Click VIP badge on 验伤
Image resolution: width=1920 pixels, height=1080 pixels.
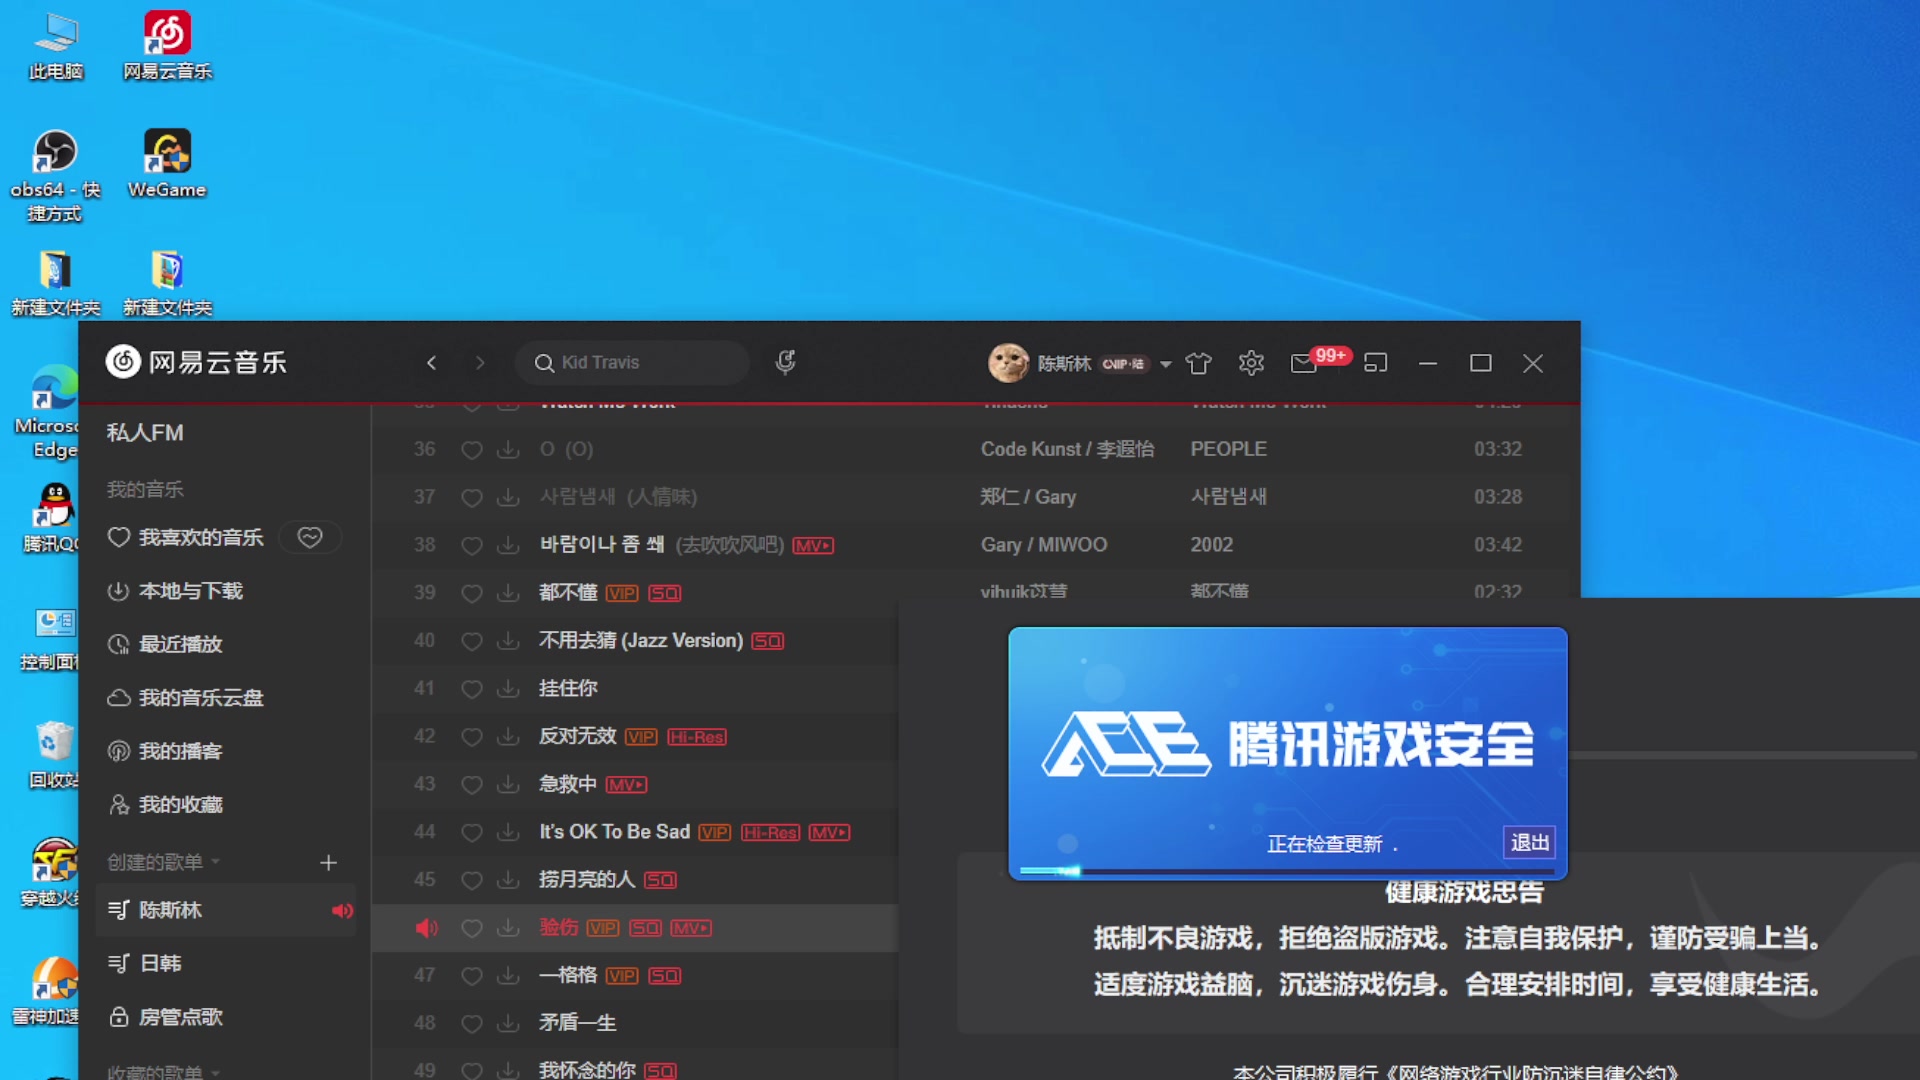pos(603,928)
